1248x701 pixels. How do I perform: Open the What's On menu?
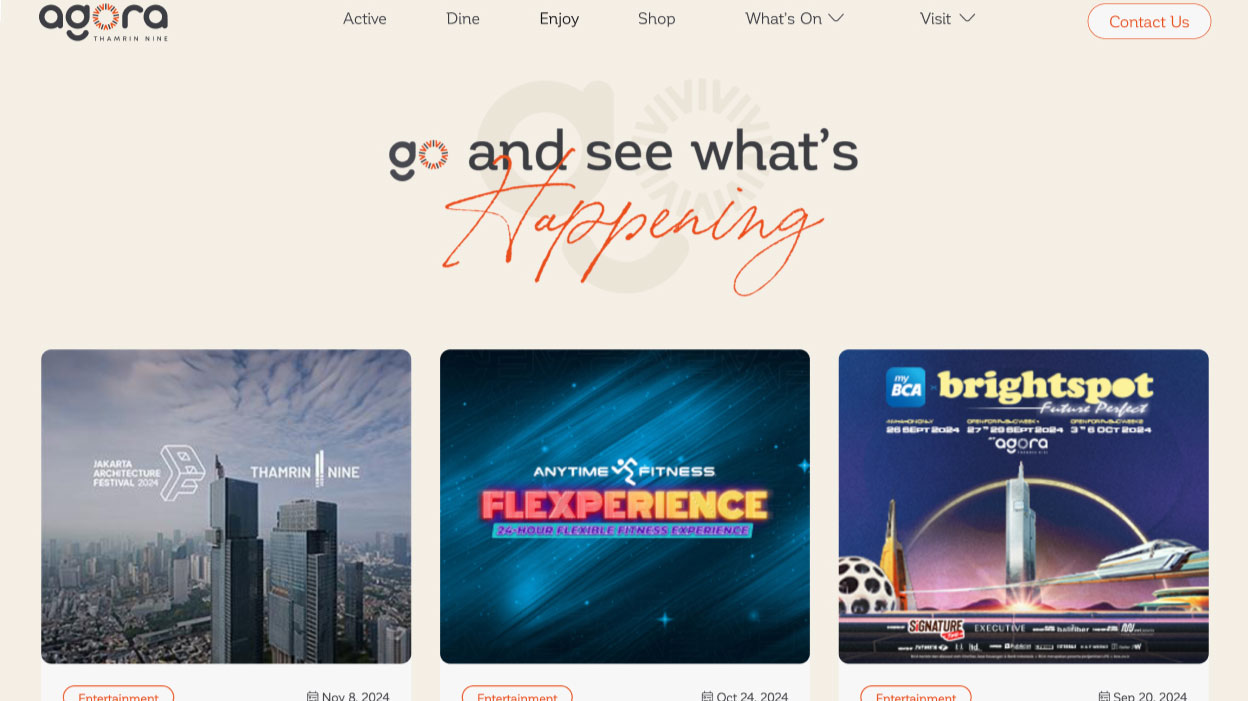pyautogui.click(x=783, y=18)
